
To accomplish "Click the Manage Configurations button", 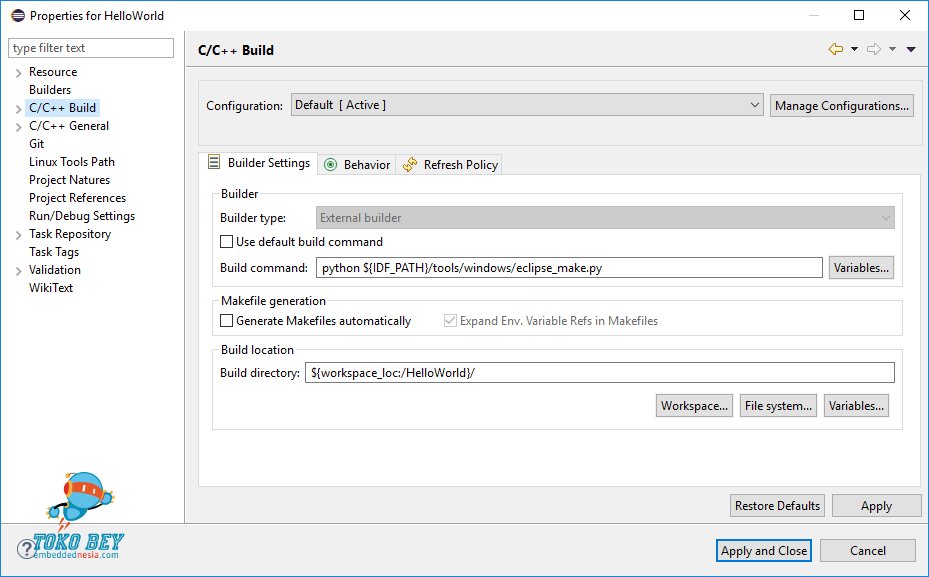I will coord(841,106).
